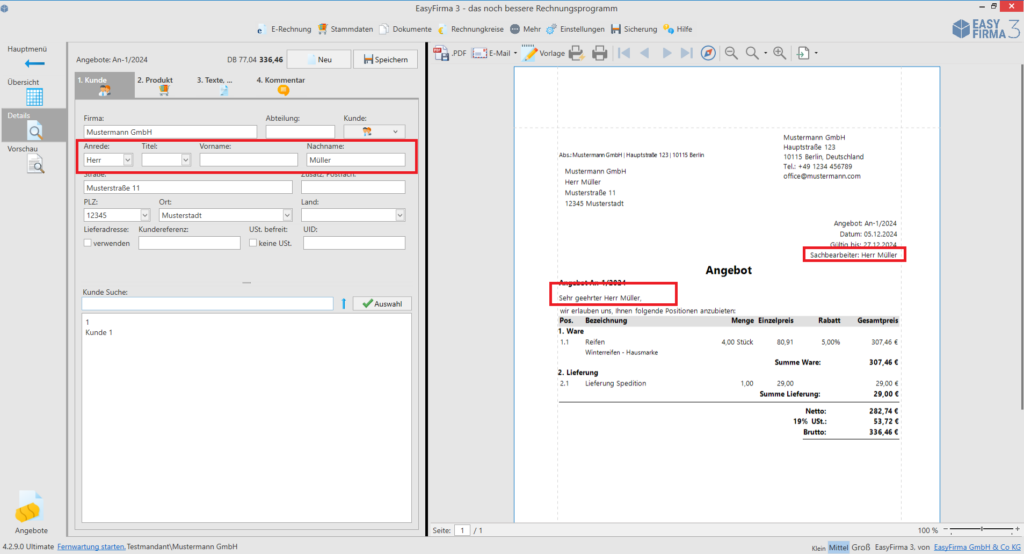Image resolution: width=1024 pixels, height=554 pixels.
Task: Open the Einstellungen menu
Action: [x=575, y=29]
